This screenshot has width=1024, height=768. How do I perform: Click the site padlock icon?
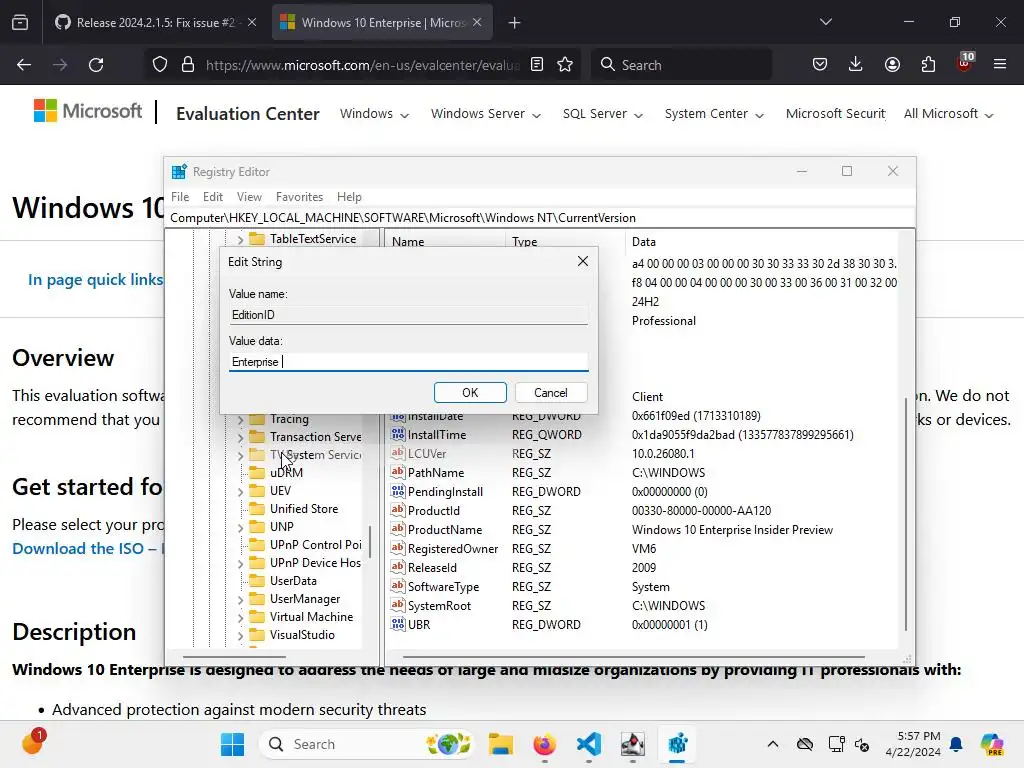click(x=188, y=65)
